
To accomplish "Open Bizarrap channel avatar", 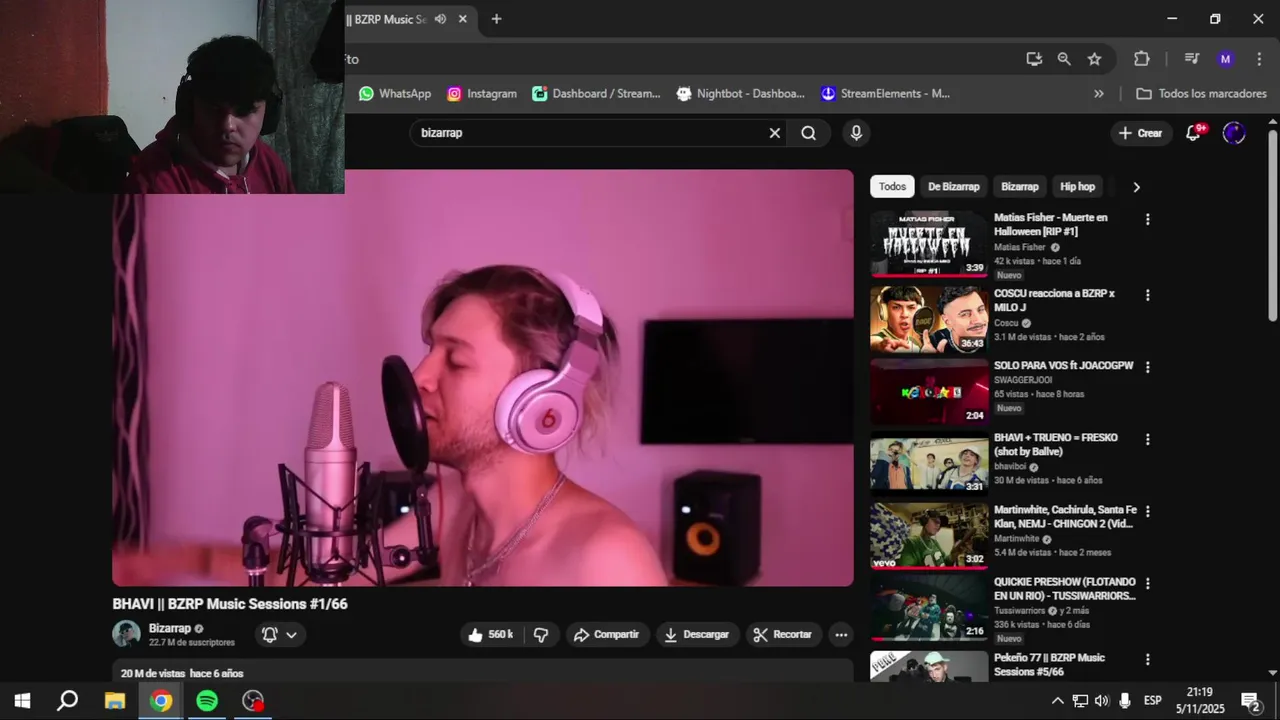I will coord(126,634).
